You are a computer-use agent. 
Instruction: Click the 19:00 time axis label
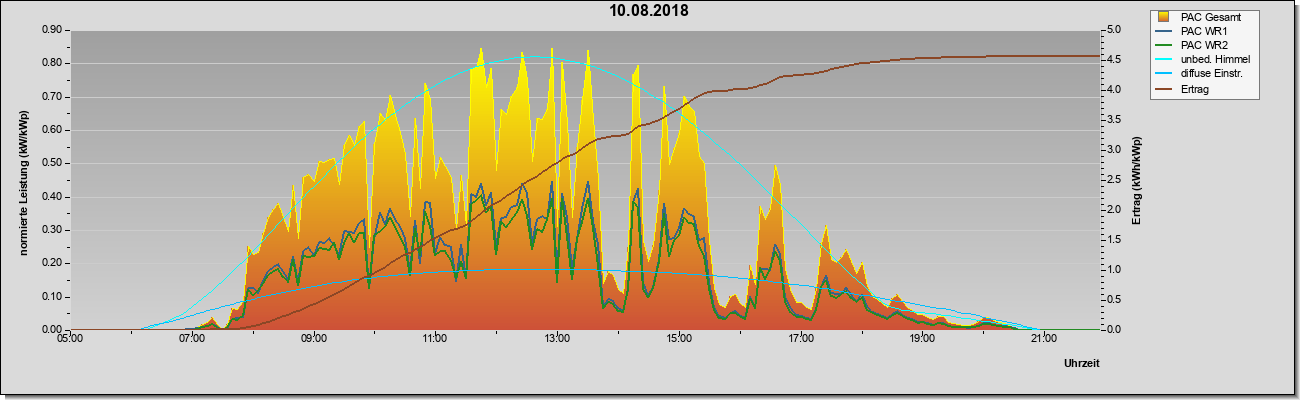[x=922, y=339]
